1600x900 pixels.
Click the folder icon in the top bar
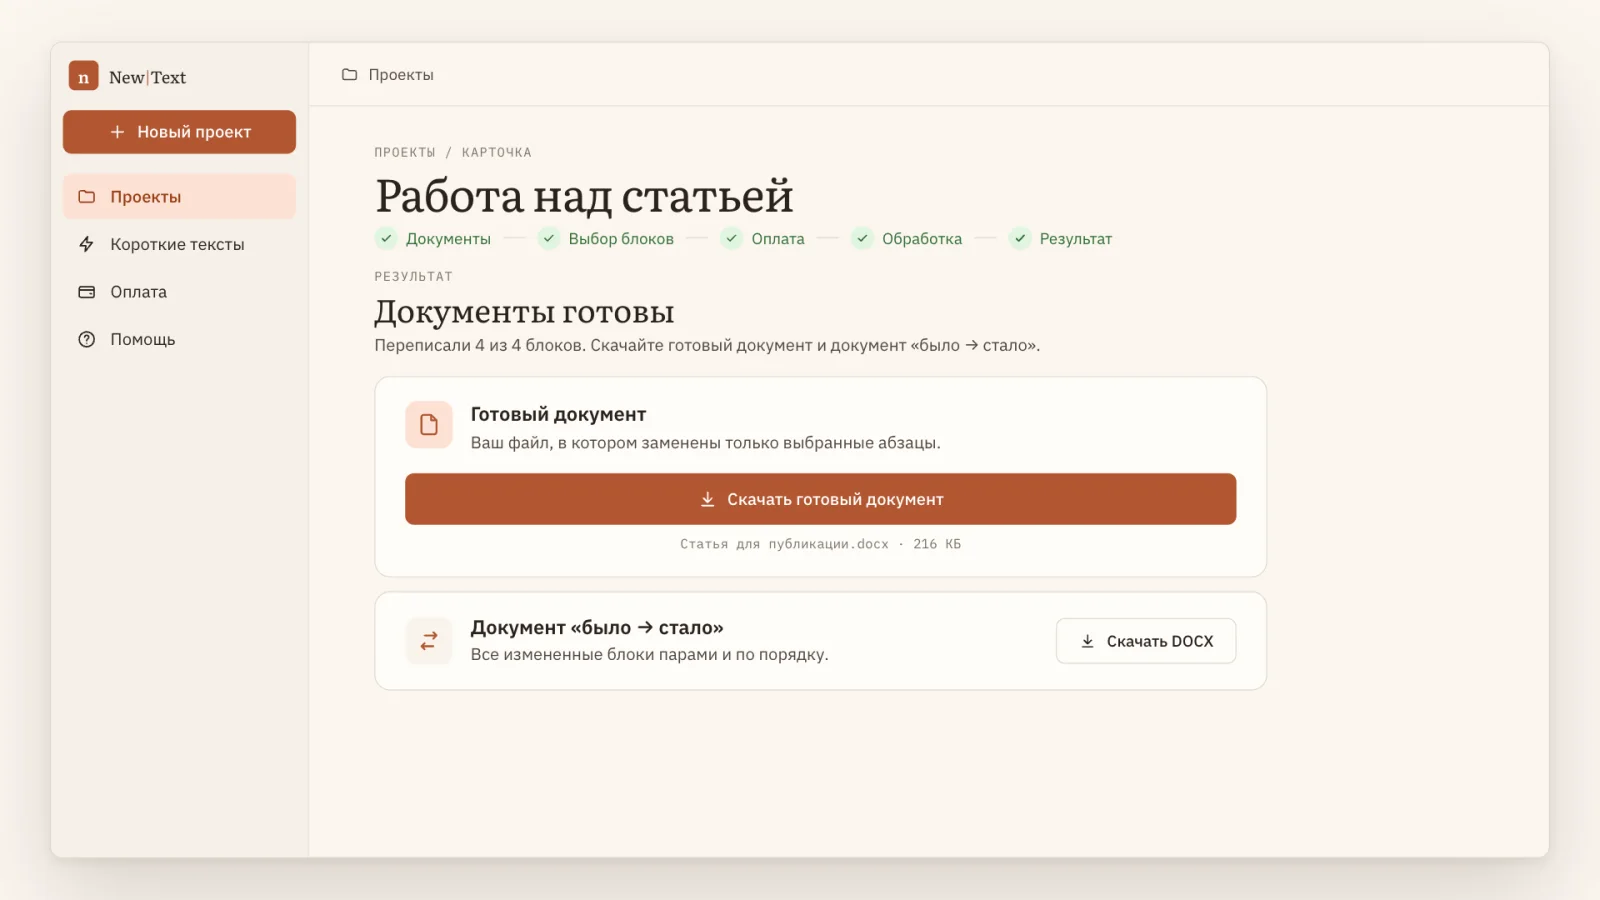pyautogui.click(x=349, y=75)
